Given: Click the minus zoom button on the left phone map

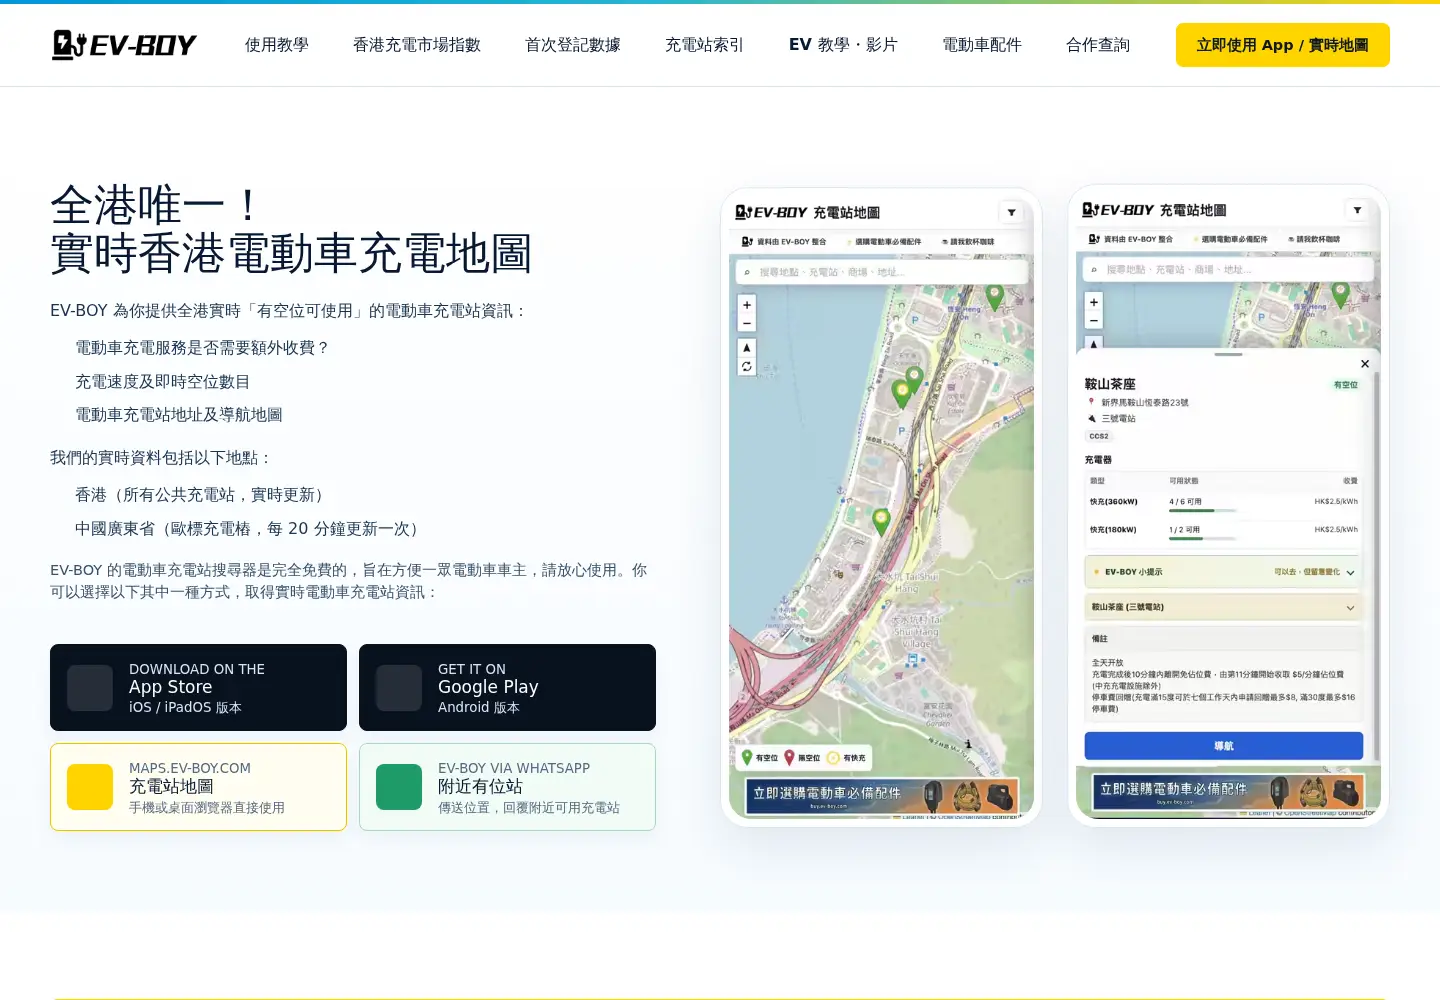Looking at the screenshot, I should (x=747, y=323).
